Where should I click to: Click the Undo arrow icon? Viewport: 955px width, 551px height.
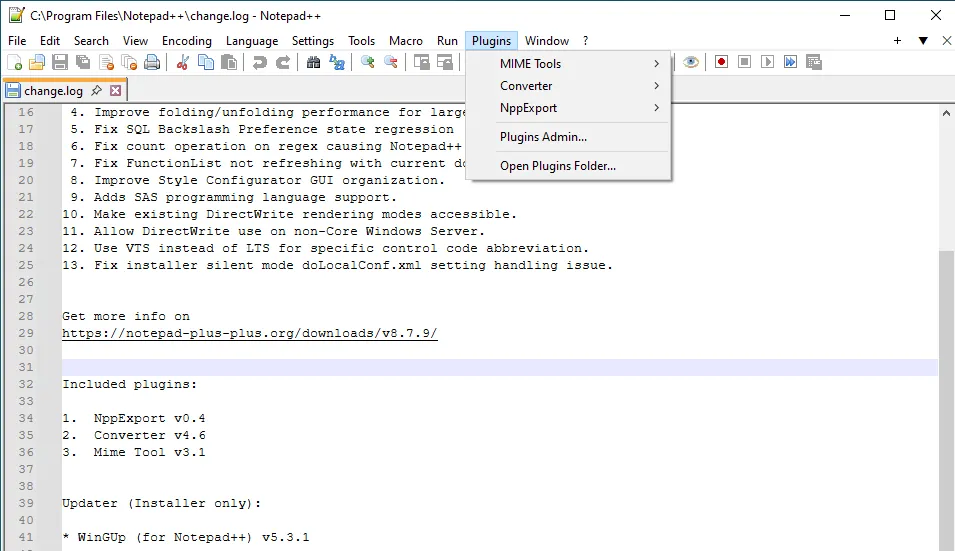259,62
